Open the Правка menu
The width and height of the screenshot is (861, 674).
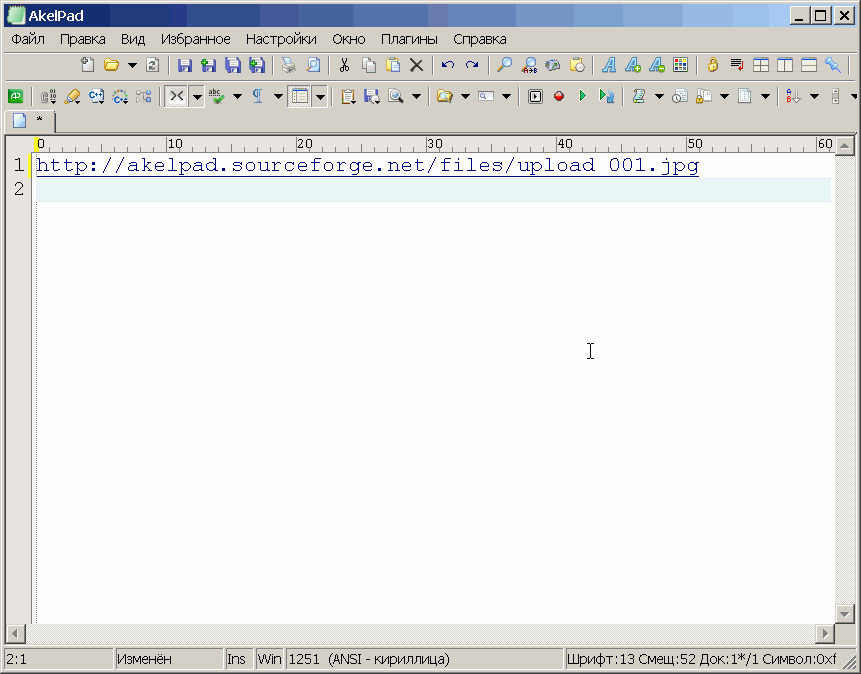82,39
